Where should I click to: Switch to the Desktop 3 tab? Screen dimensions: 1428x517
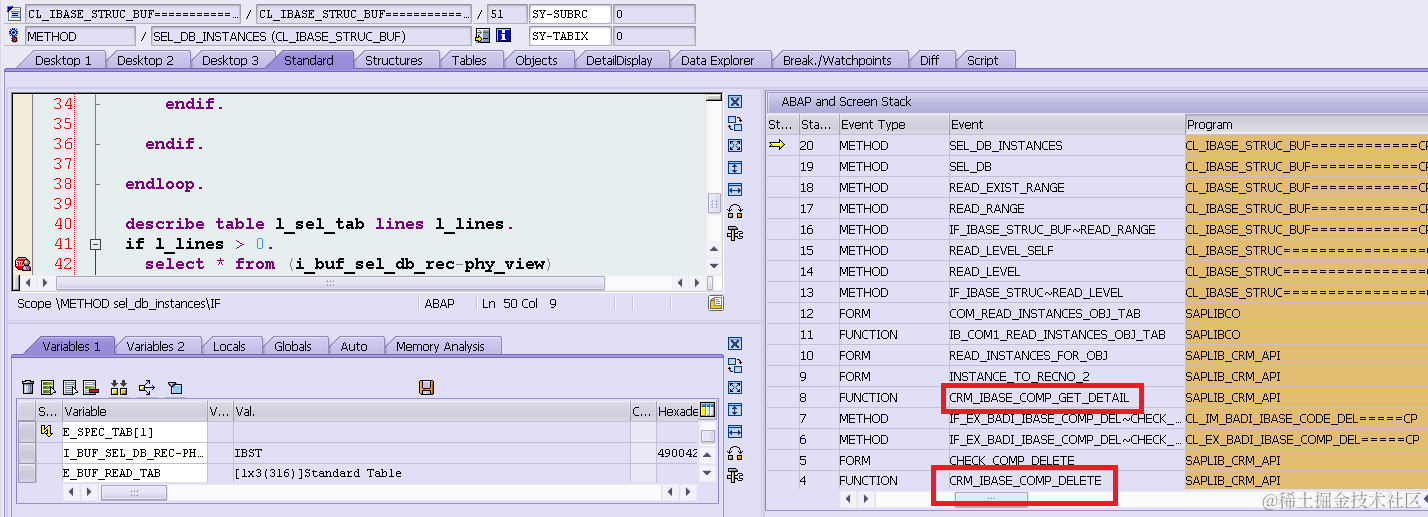tap(230, 60)
